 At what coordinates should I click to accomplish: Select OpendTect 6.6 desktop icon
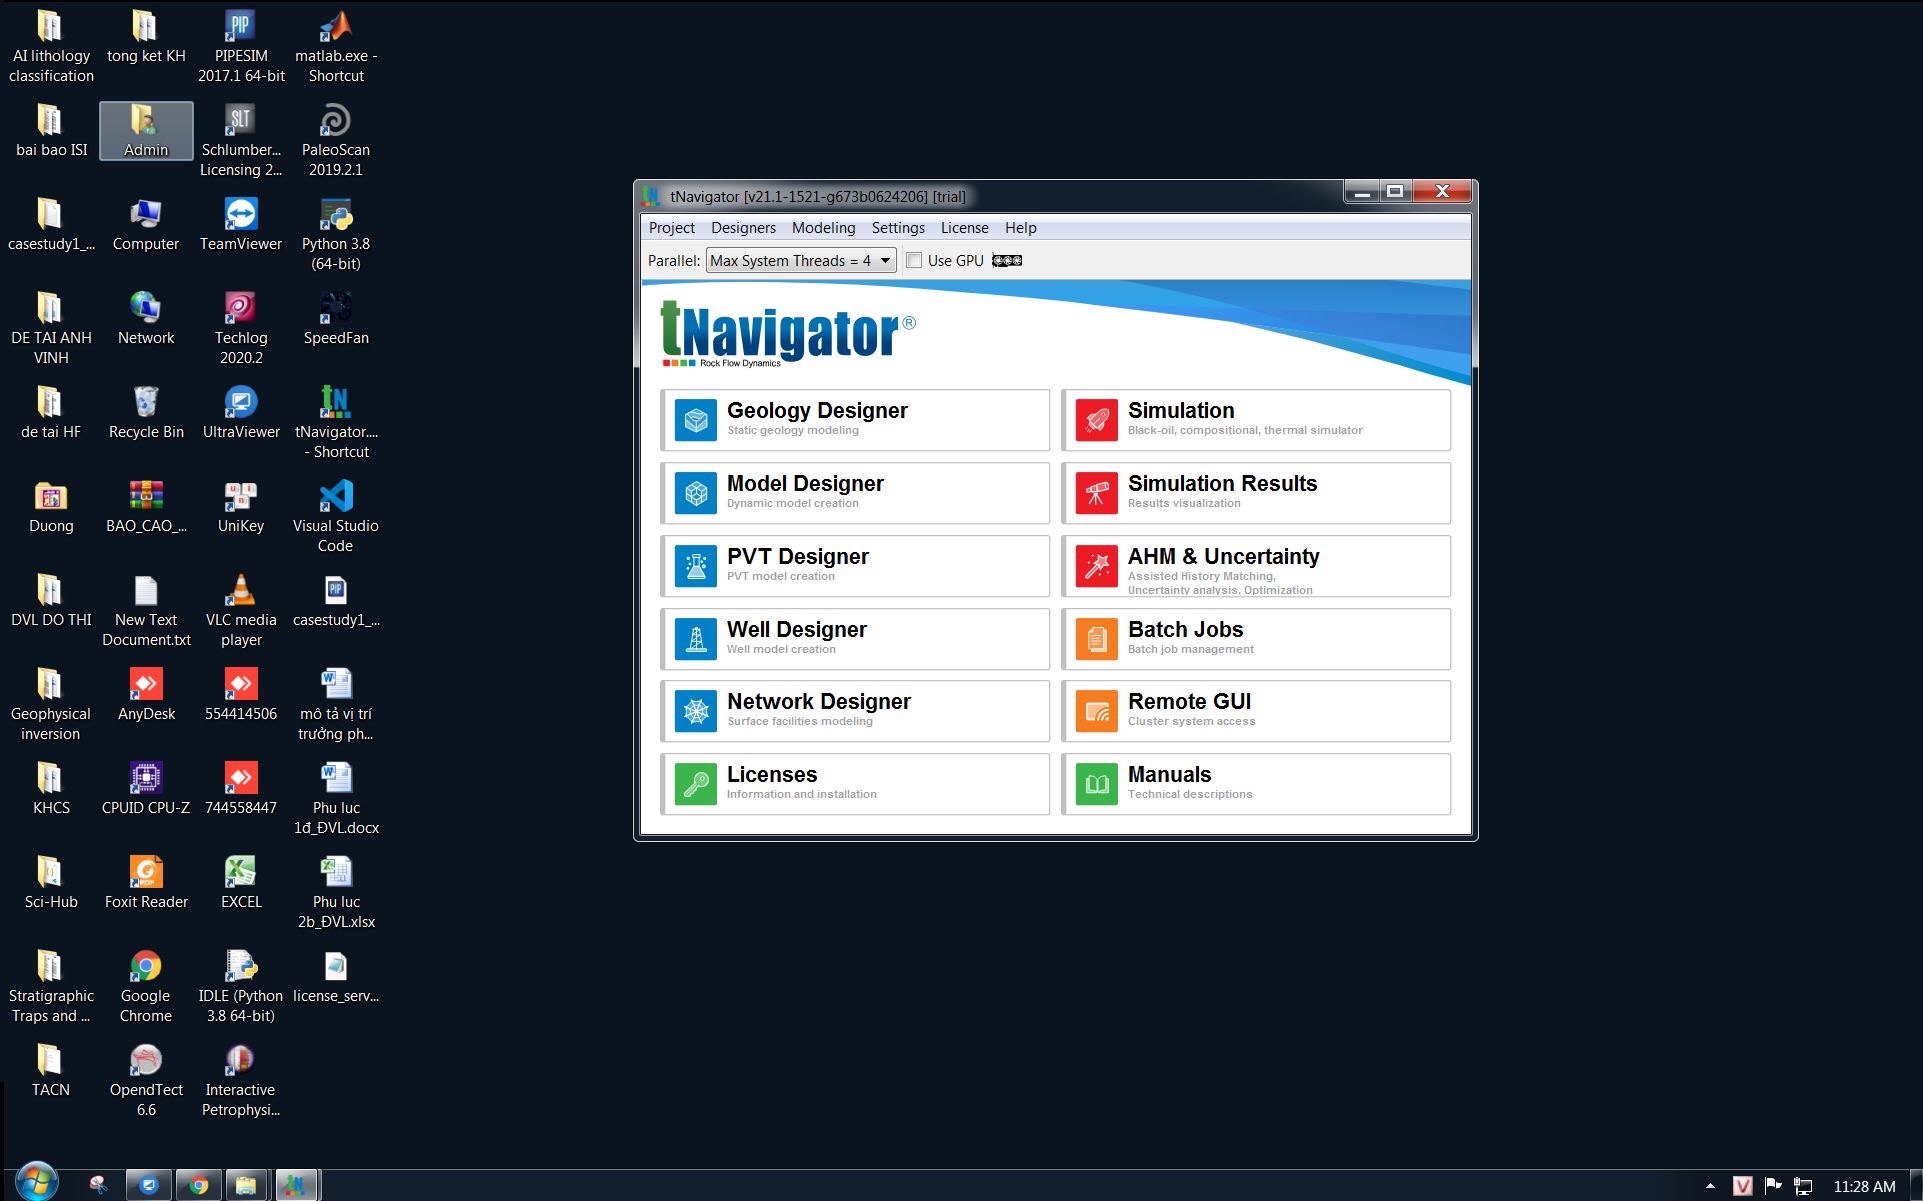click(146, 1081)
